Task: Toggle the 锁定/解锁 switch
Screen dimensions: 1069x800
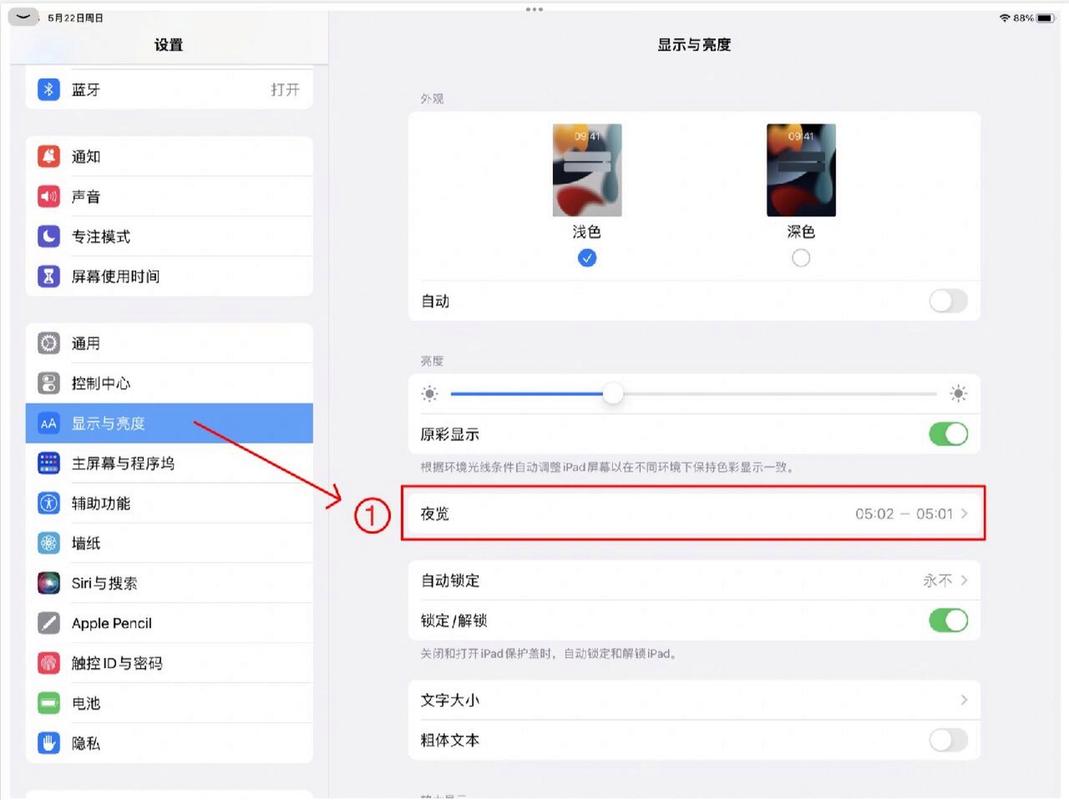Action: 948,620
